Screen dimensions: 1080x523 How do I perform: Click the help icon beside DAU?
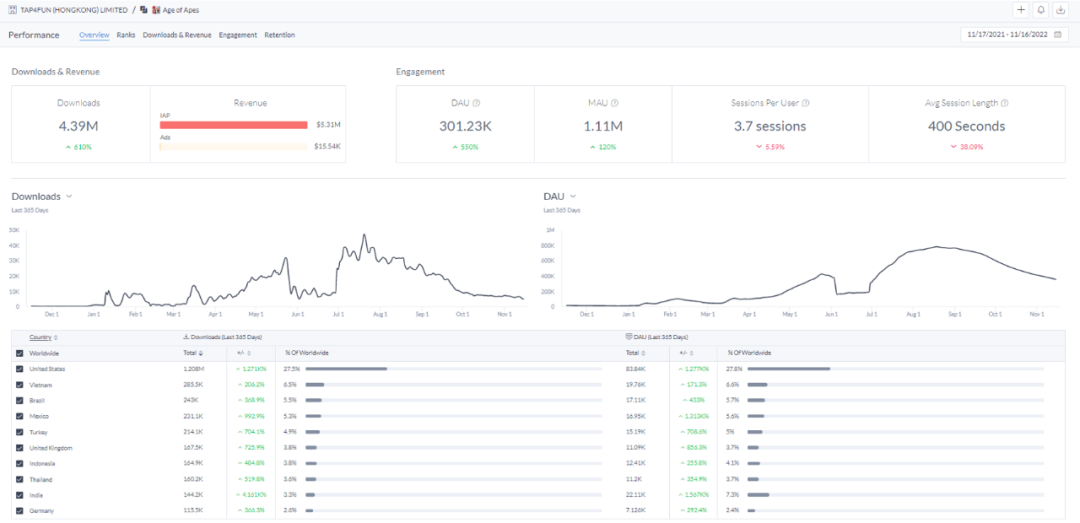click(x=476, y=103)
